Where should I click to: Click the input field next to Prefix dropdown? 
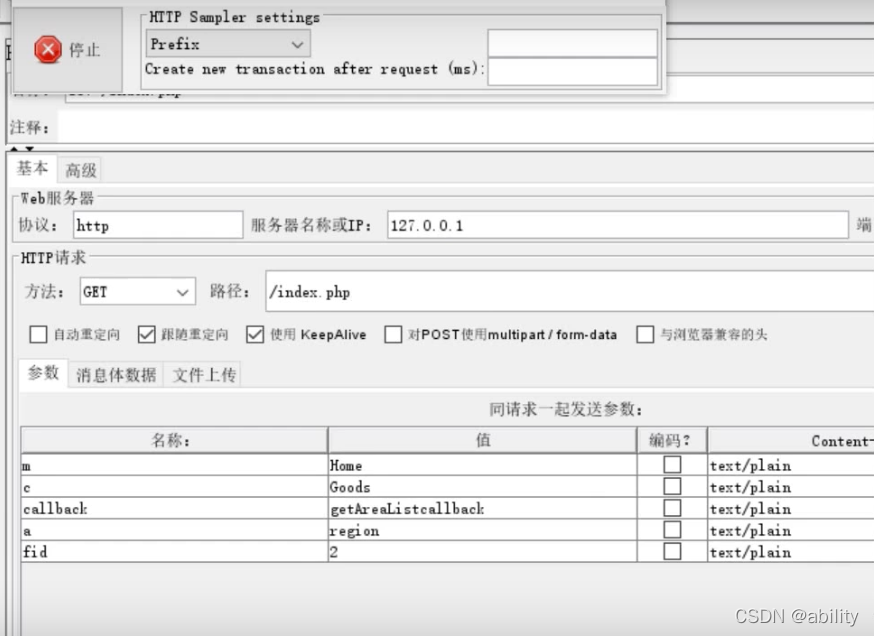click(x=572, y=43)
